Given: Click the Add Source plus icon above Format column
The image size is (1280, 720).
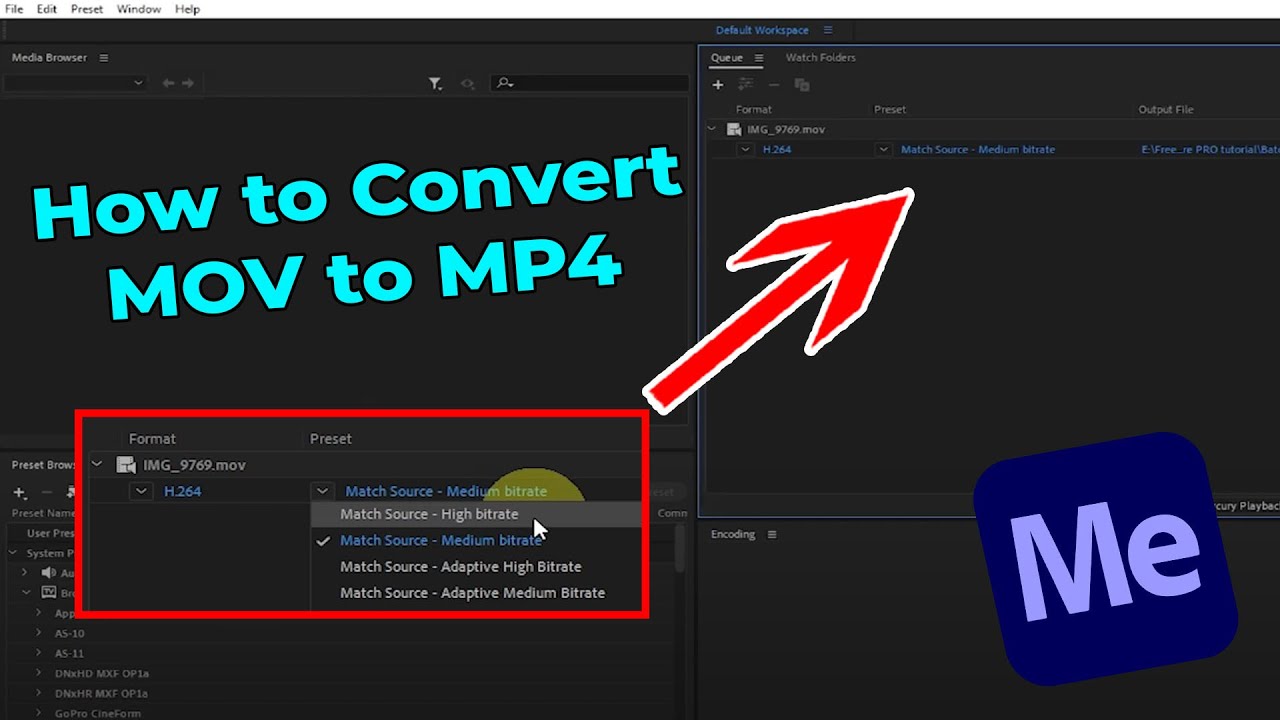Looking at the screenshot, I should [x=718, y=85].
